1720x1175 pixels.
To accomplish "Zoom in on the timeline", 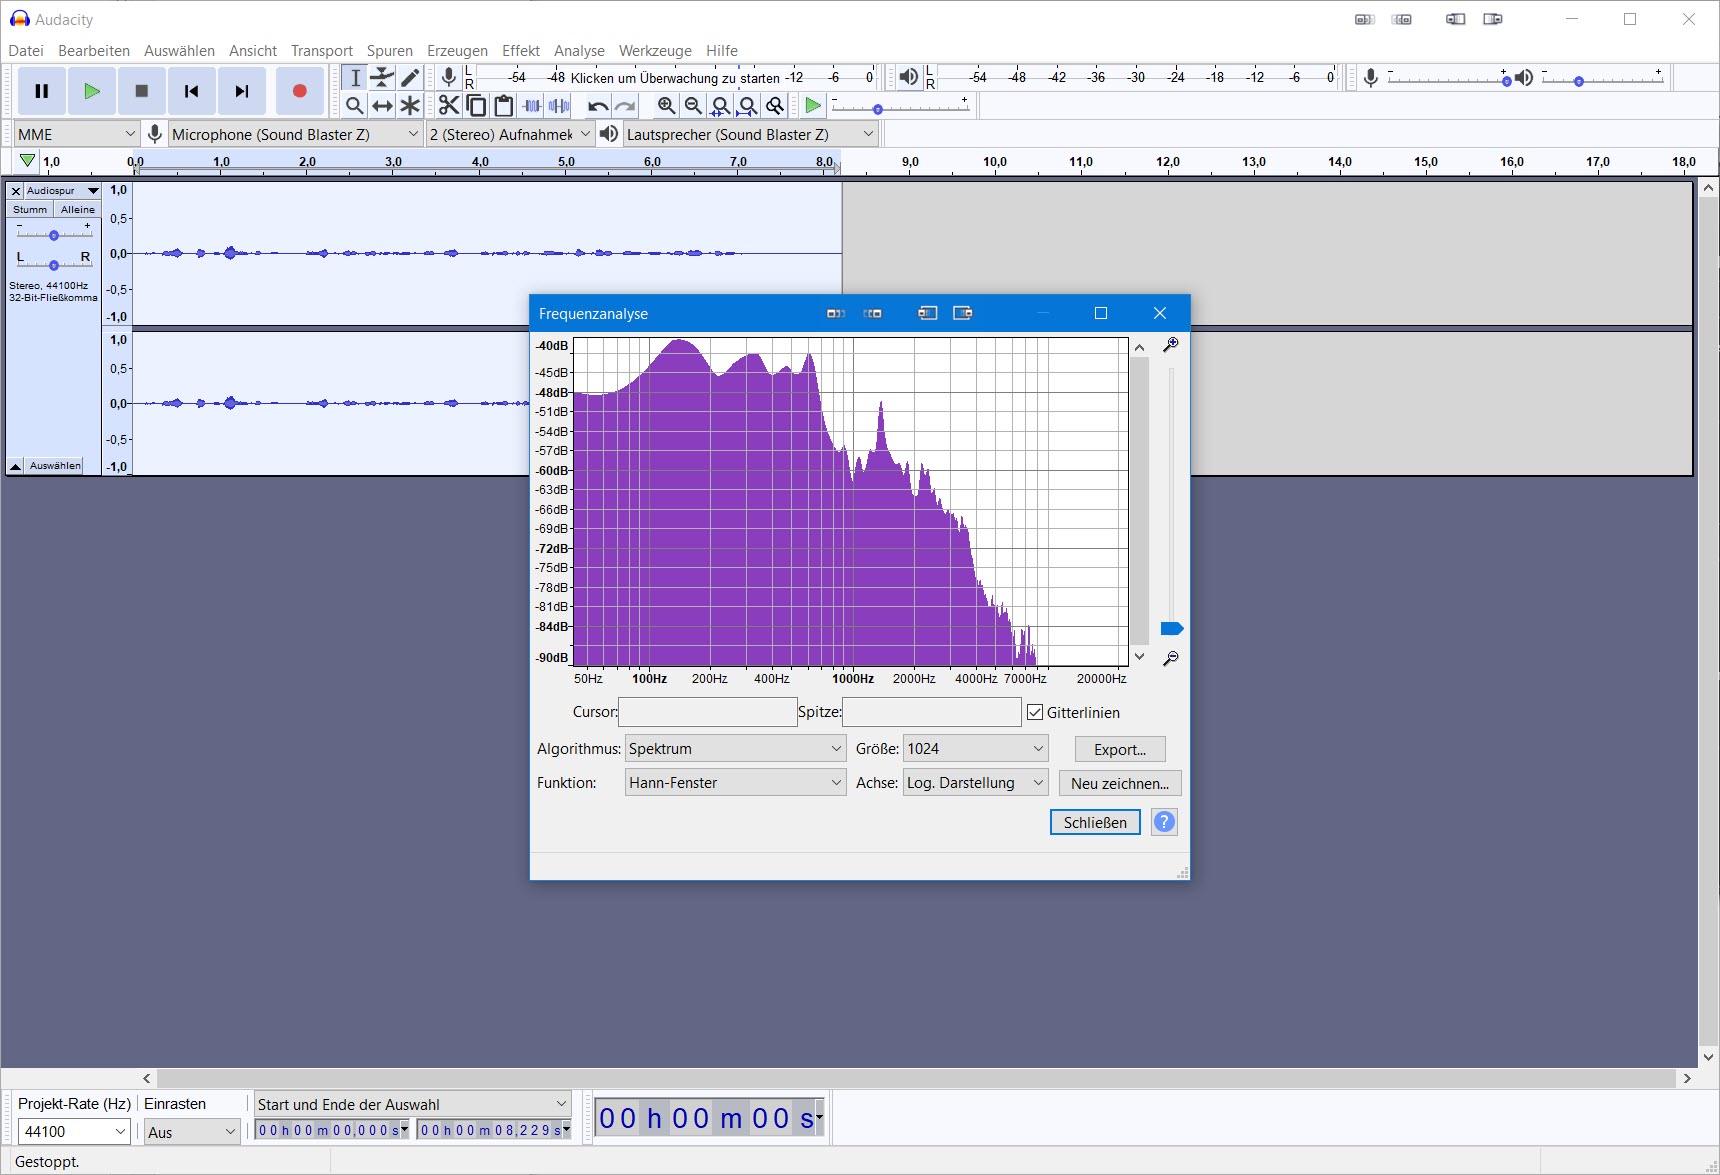I will (667, 106).
